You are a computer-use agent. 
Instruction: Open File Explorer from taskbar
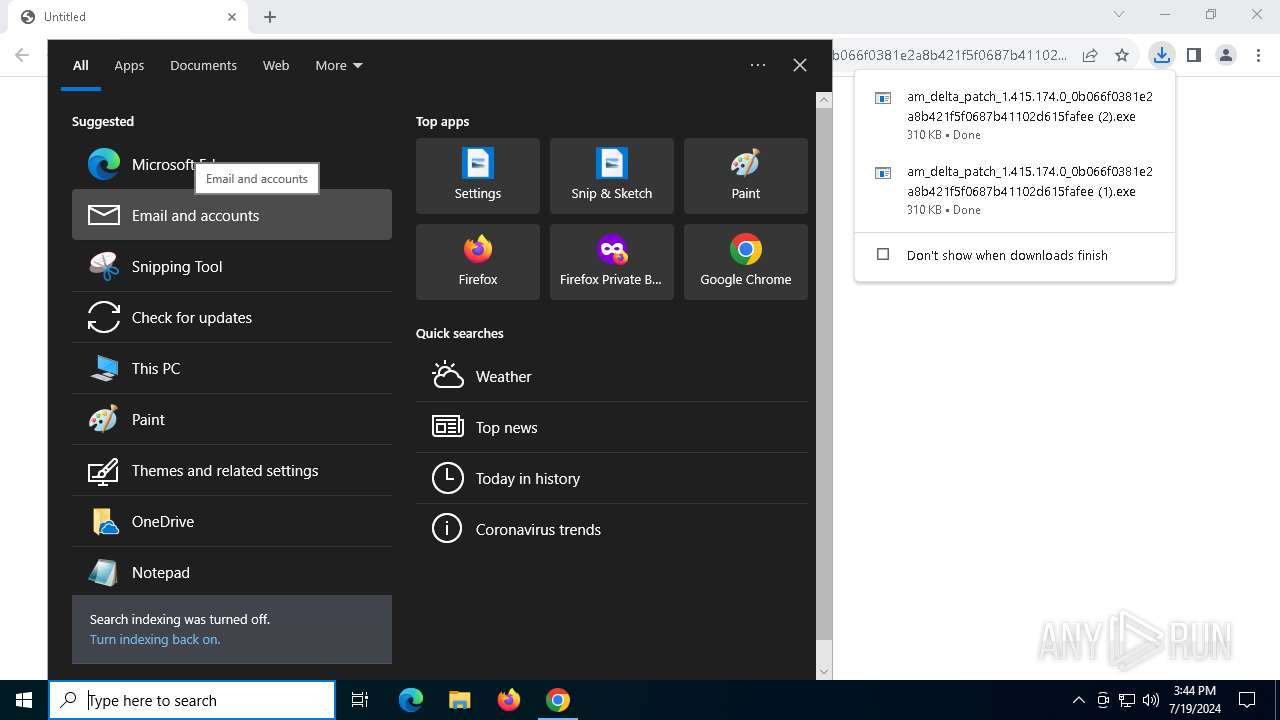coord(460,700)
